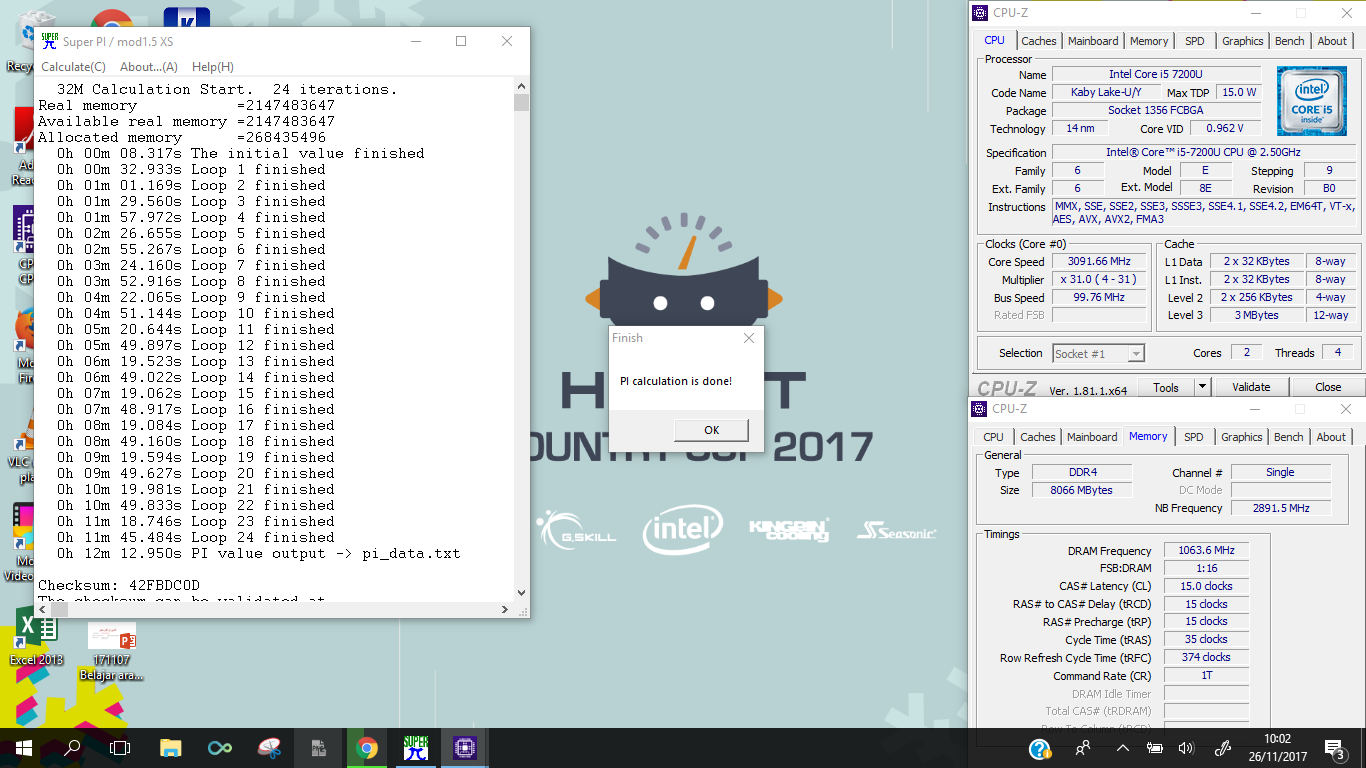1366x768 pixels.
Task: Open volume speaker icon
Action: [x=1186, y=748]
